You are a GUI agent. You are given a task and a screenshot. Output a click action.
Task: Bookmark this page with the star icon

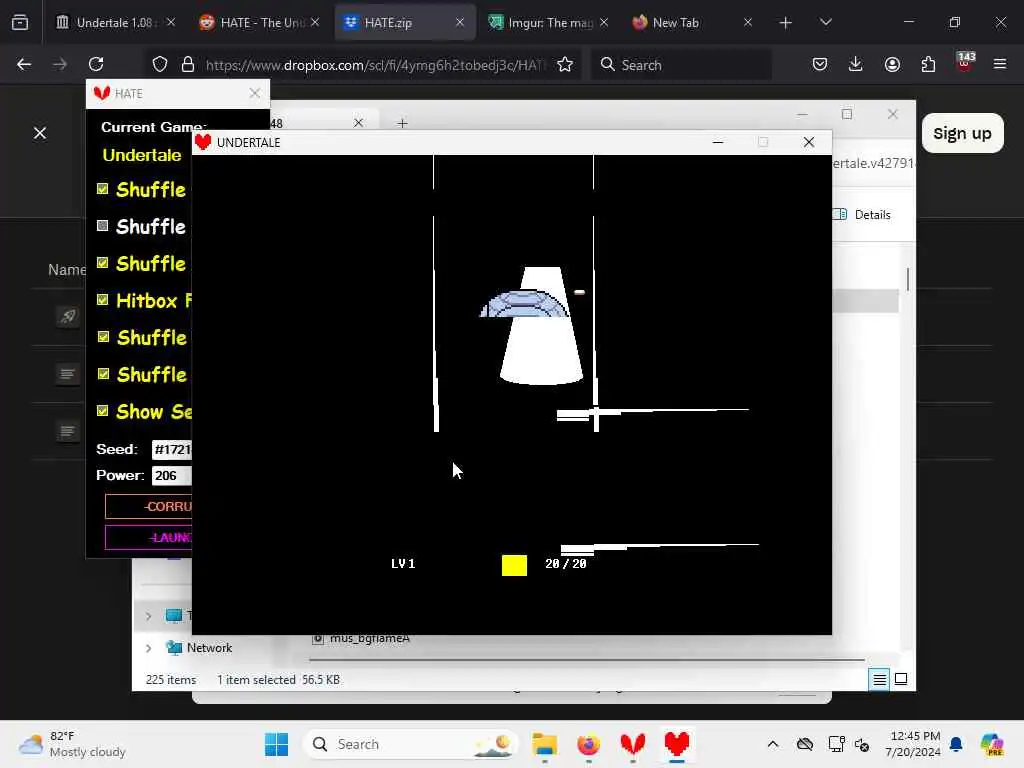[565, 64]
